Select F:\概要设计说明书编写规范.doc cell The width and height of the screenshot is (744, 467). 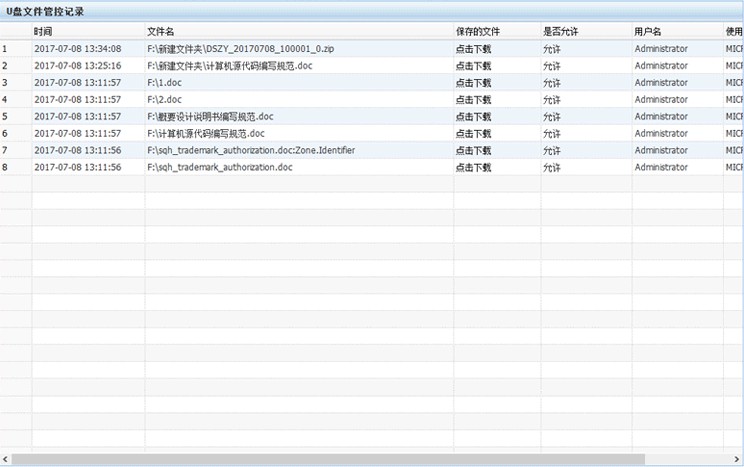210,117
